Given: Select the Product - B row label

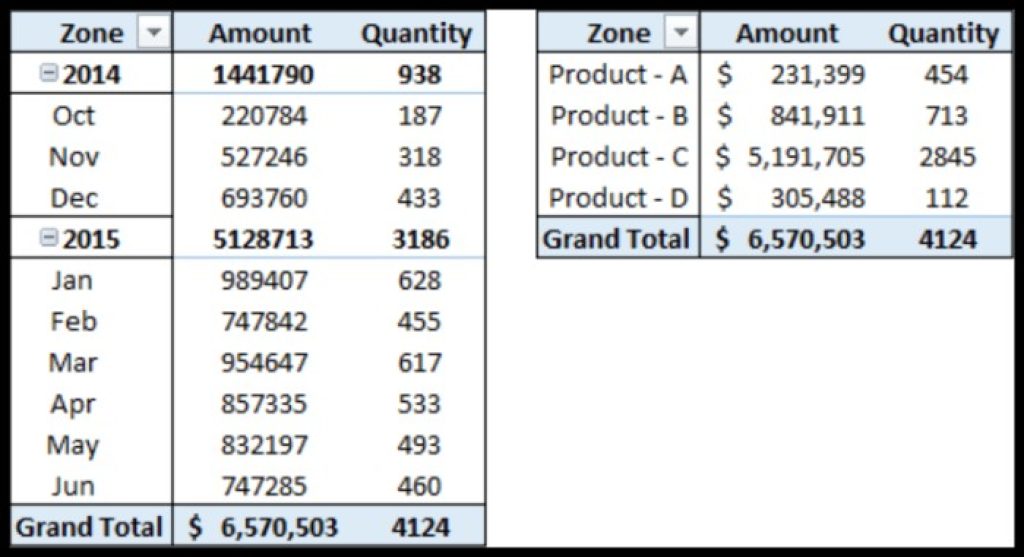Looking at the screenshot, I should [x=619, y=116].
